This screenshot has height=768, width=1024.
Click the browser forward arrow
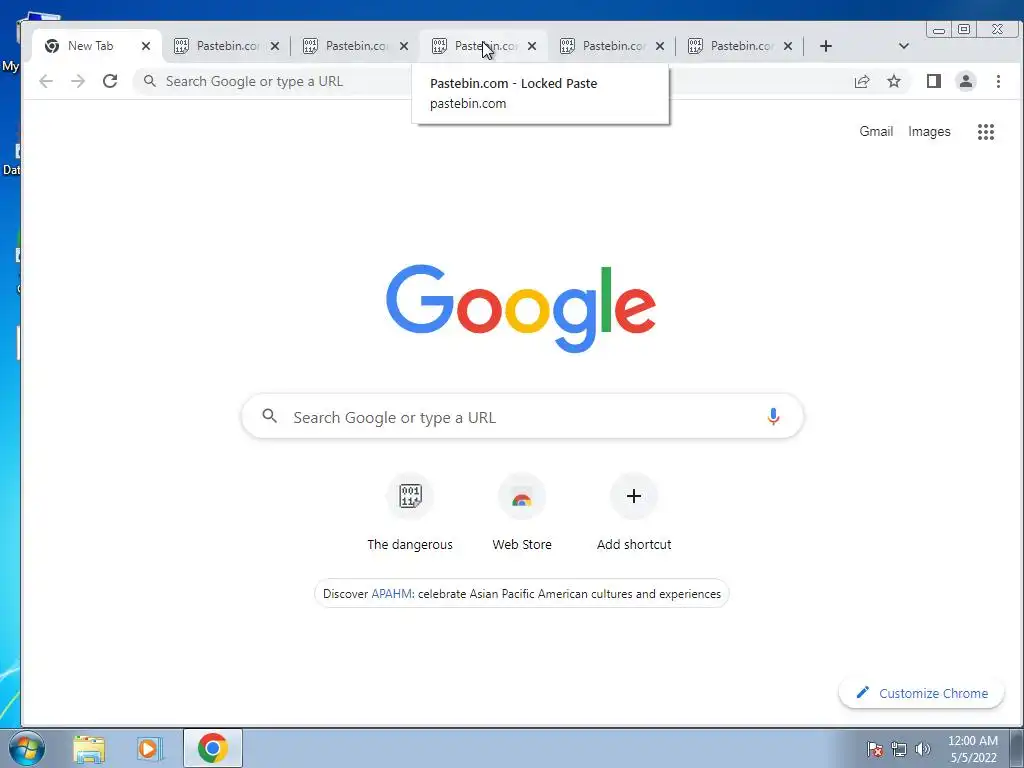click(78, 81)
